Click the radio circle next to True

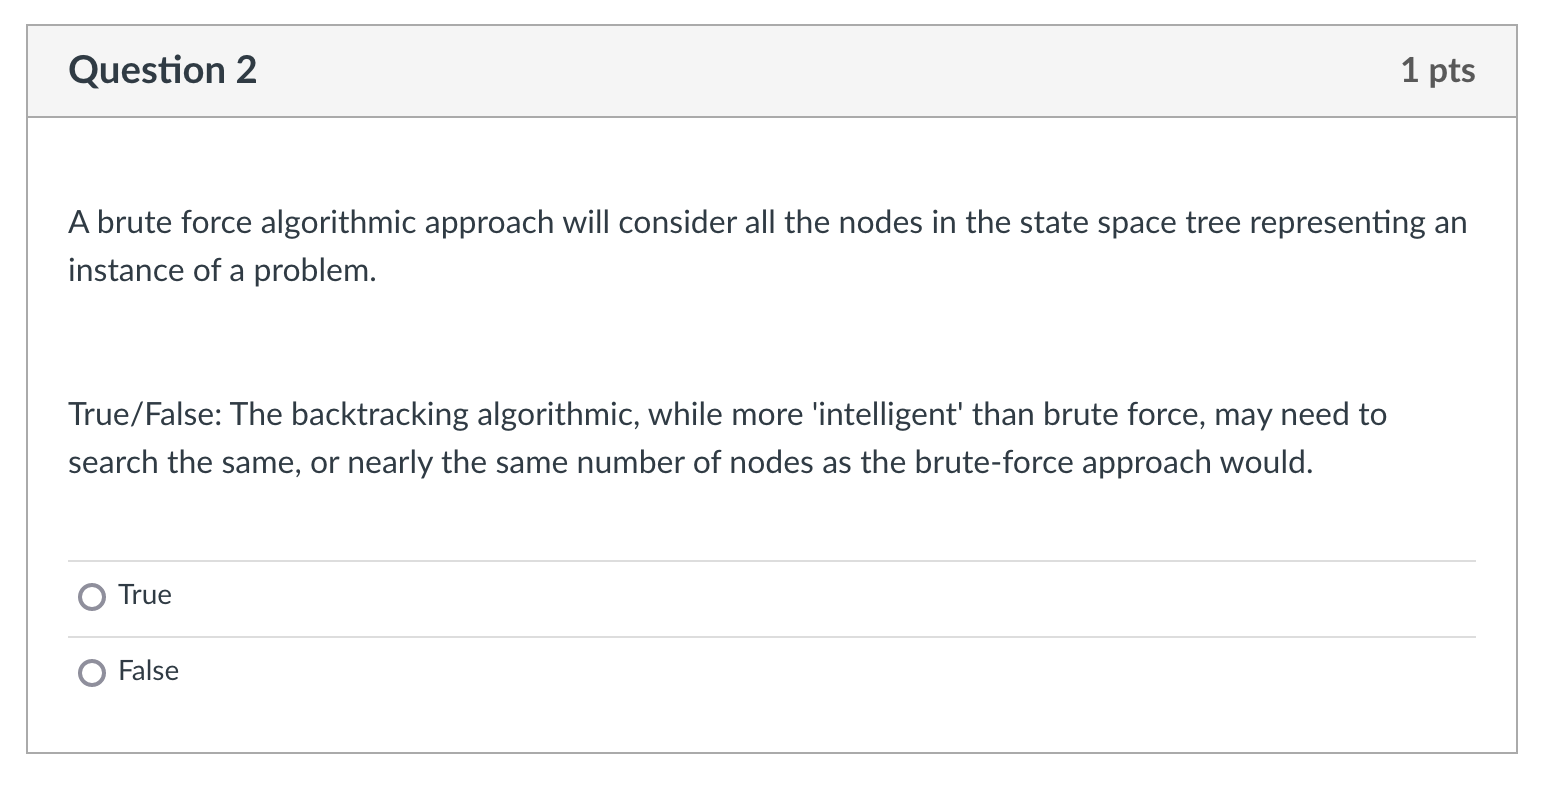[x=92, y=596]
